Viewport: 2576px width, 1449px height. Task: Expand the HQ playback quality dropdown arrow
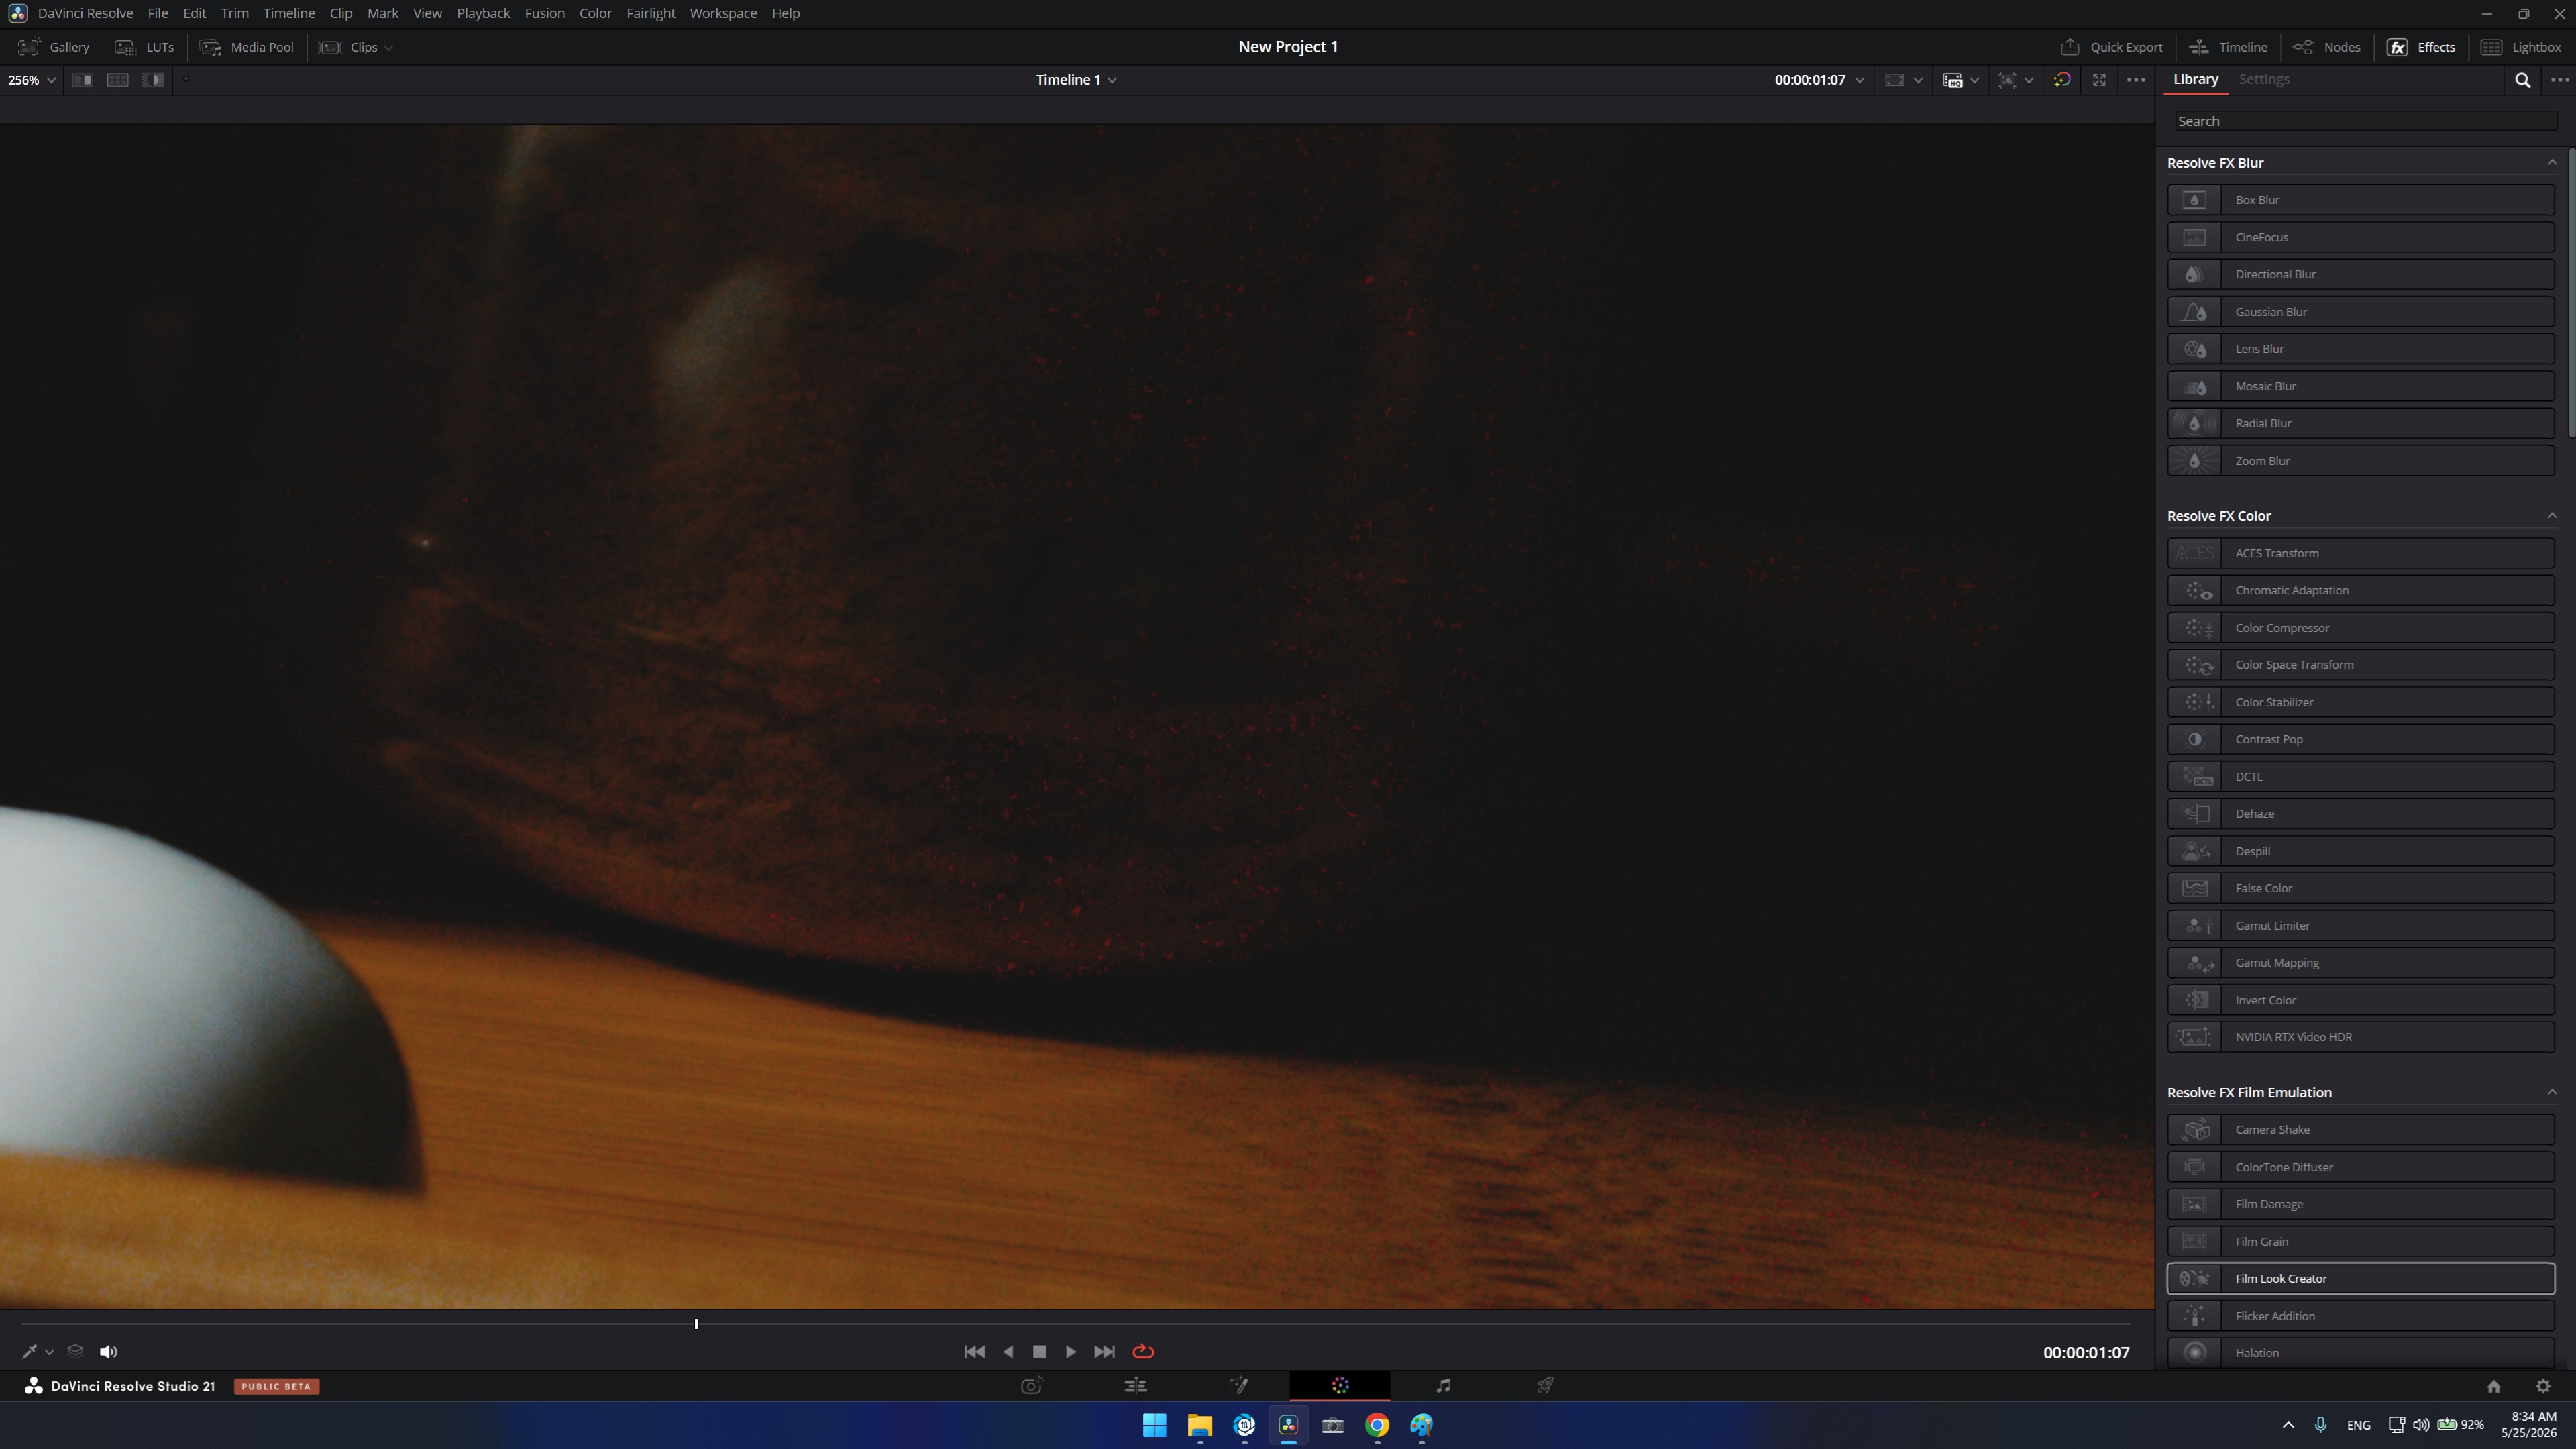tap(1975, 80)
